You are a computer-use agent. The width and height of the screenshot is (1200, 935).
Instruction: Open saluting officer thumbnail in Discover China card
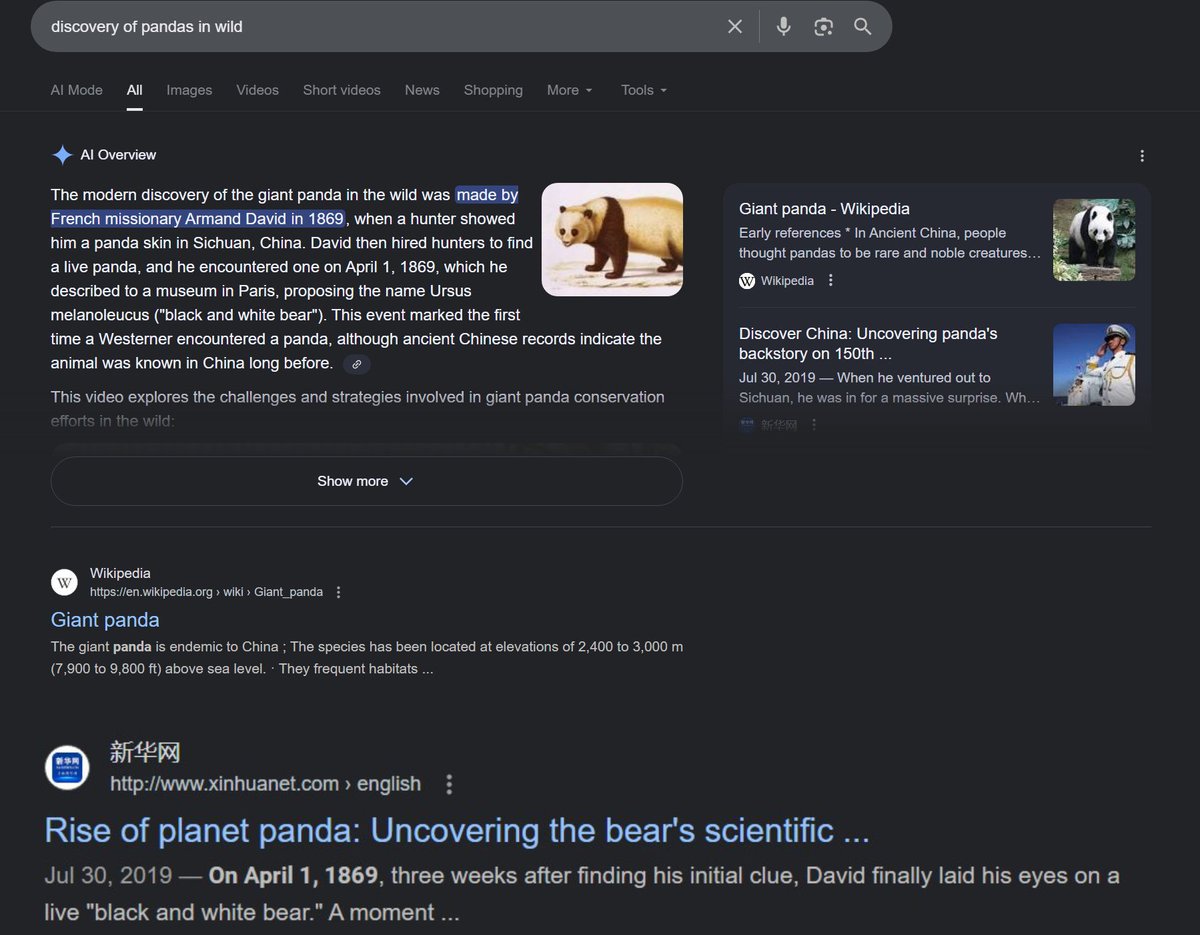(1094, 365)
